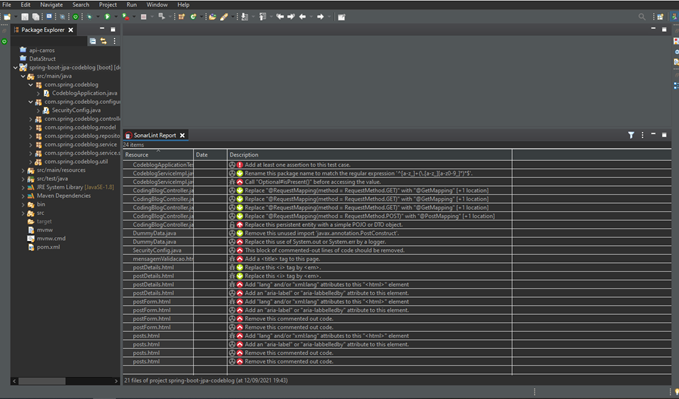Click the Pin Editor icon
The height and width of the screenshot is (399, 679).
click(x=342, y=17)
